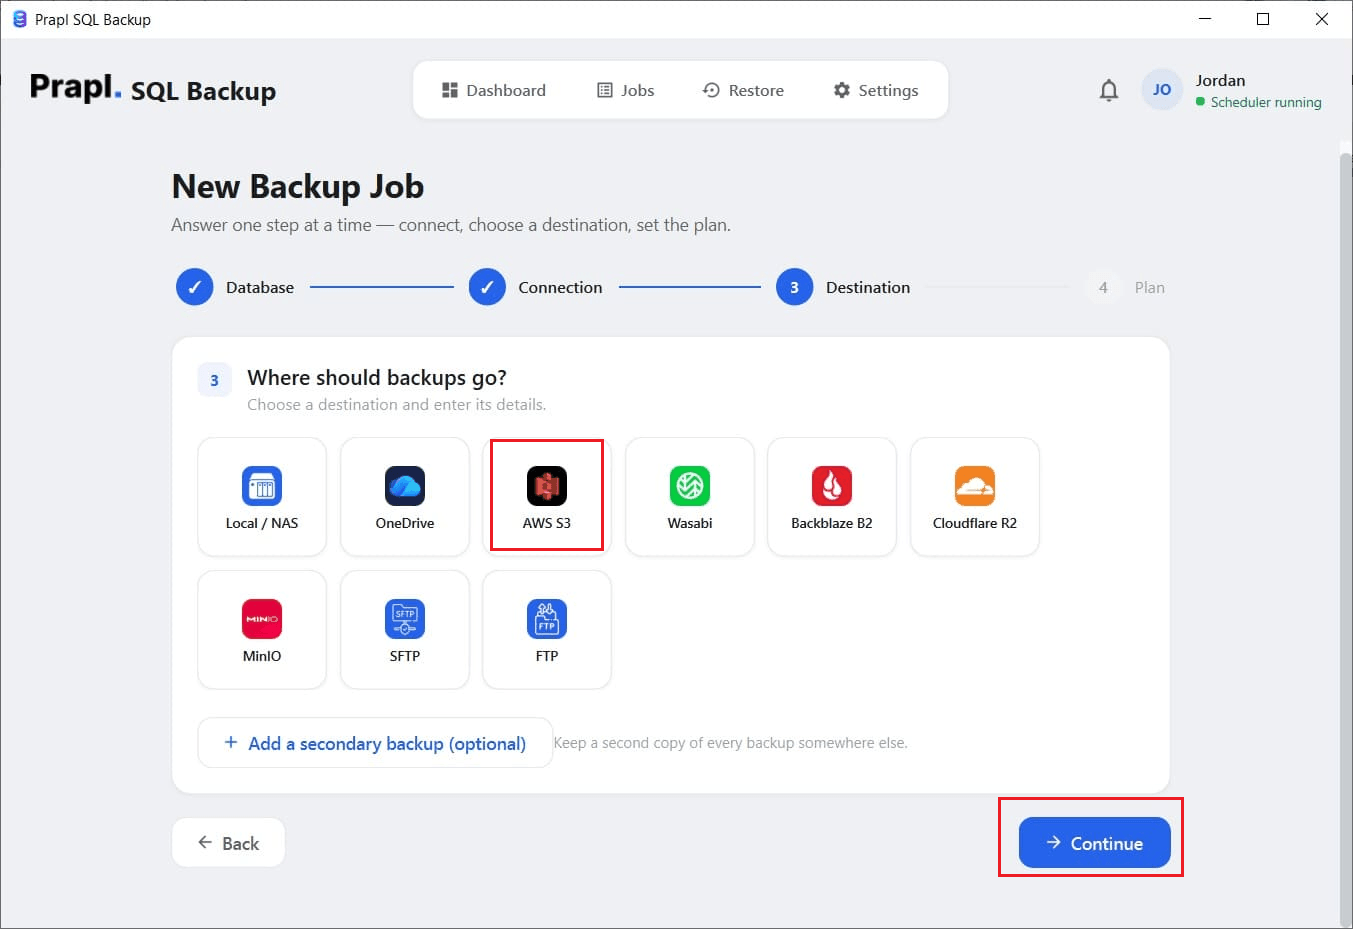Return to the Database wizard step

point(236,287)
